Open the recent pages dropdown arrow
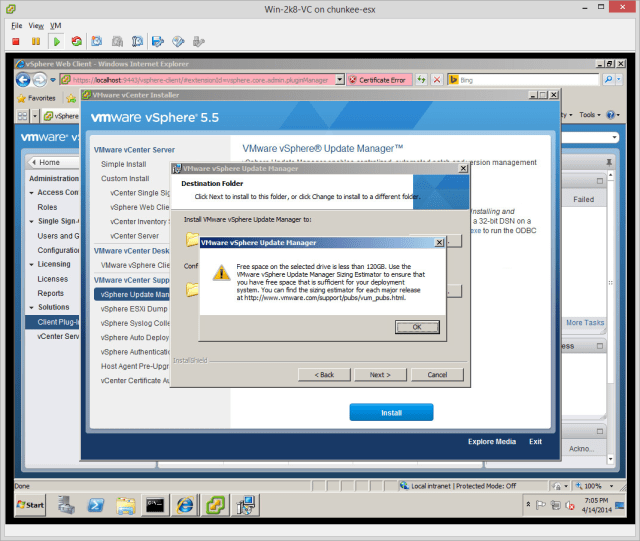Screen dimensions: 640x541 coord(53,80)
